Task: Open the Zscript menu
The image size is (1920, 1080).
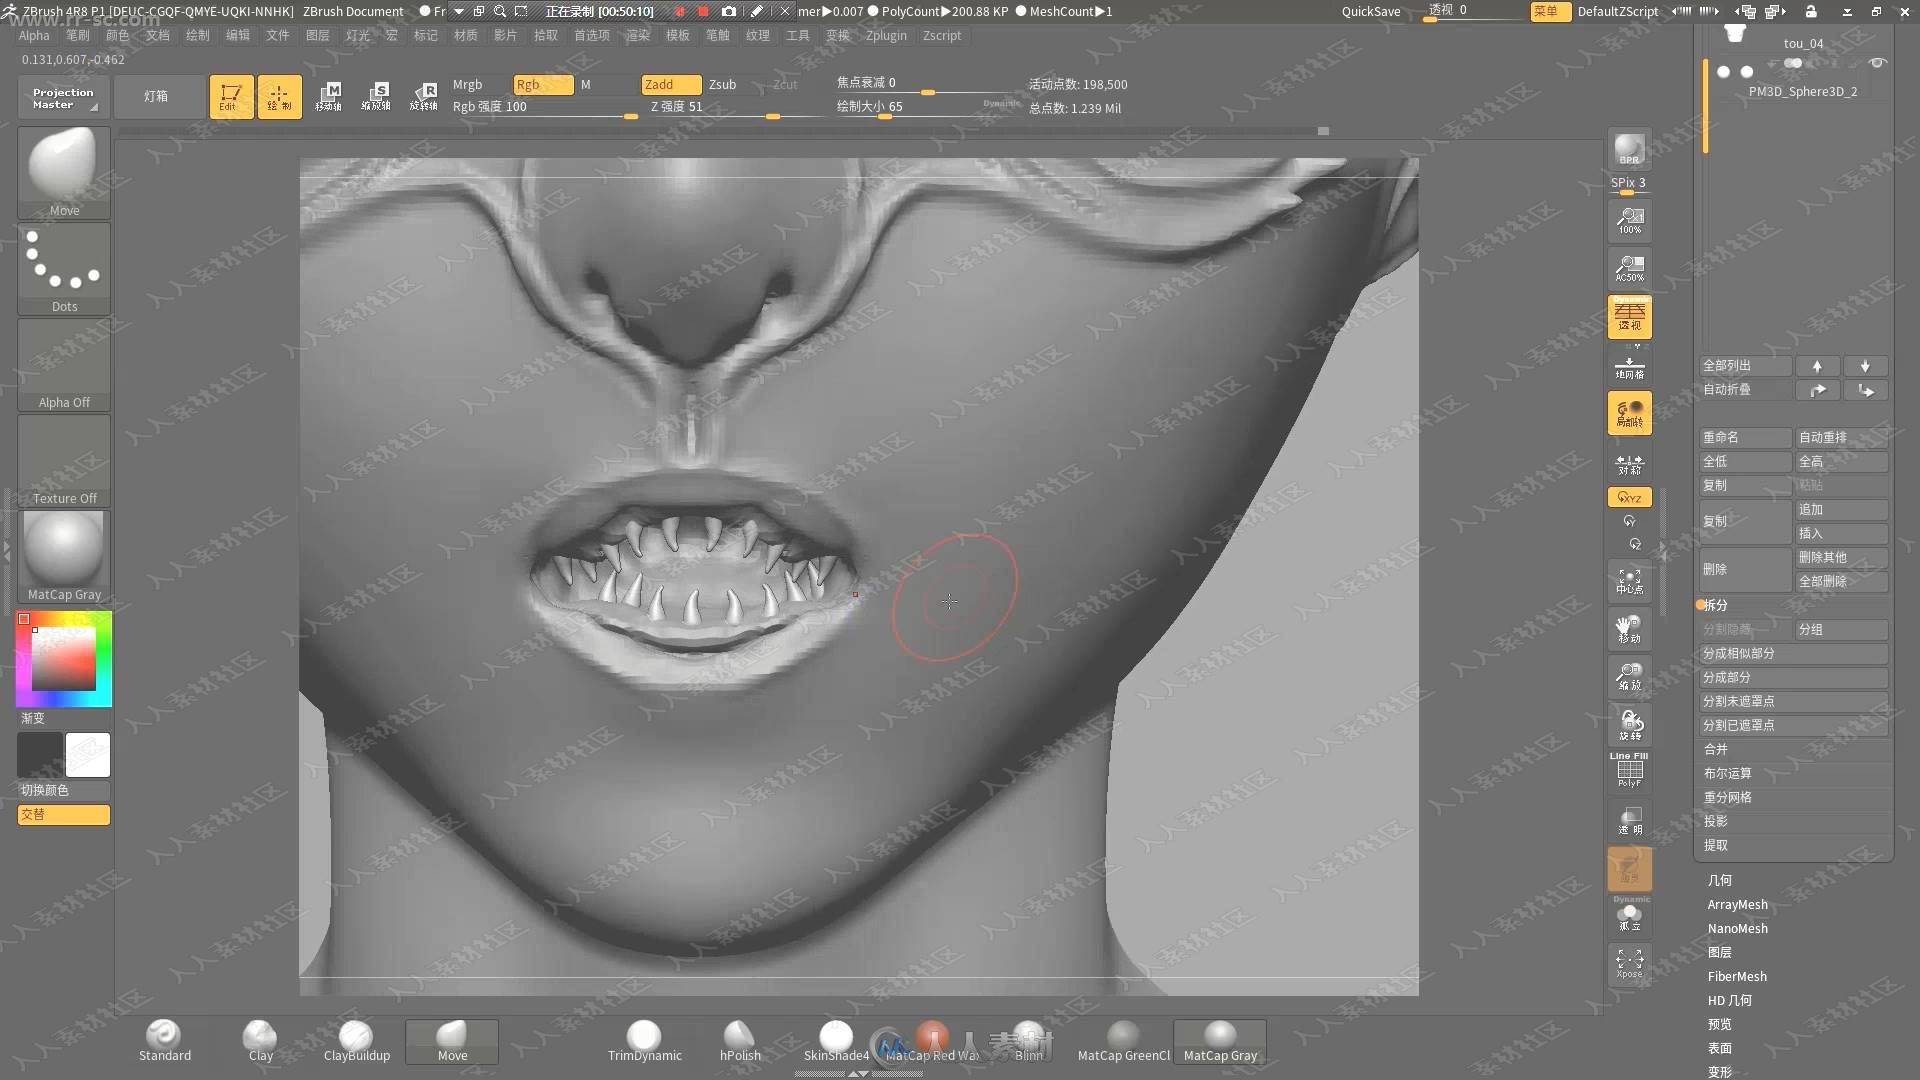Action: [942, 35]
